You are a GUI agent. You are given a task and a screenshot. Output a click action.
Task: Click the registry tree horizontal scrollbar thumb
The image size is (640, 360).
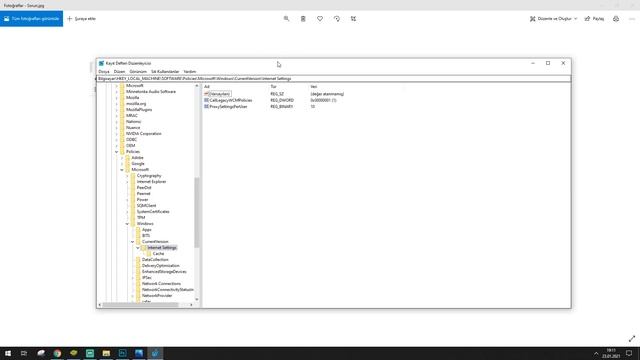point(140,305)
